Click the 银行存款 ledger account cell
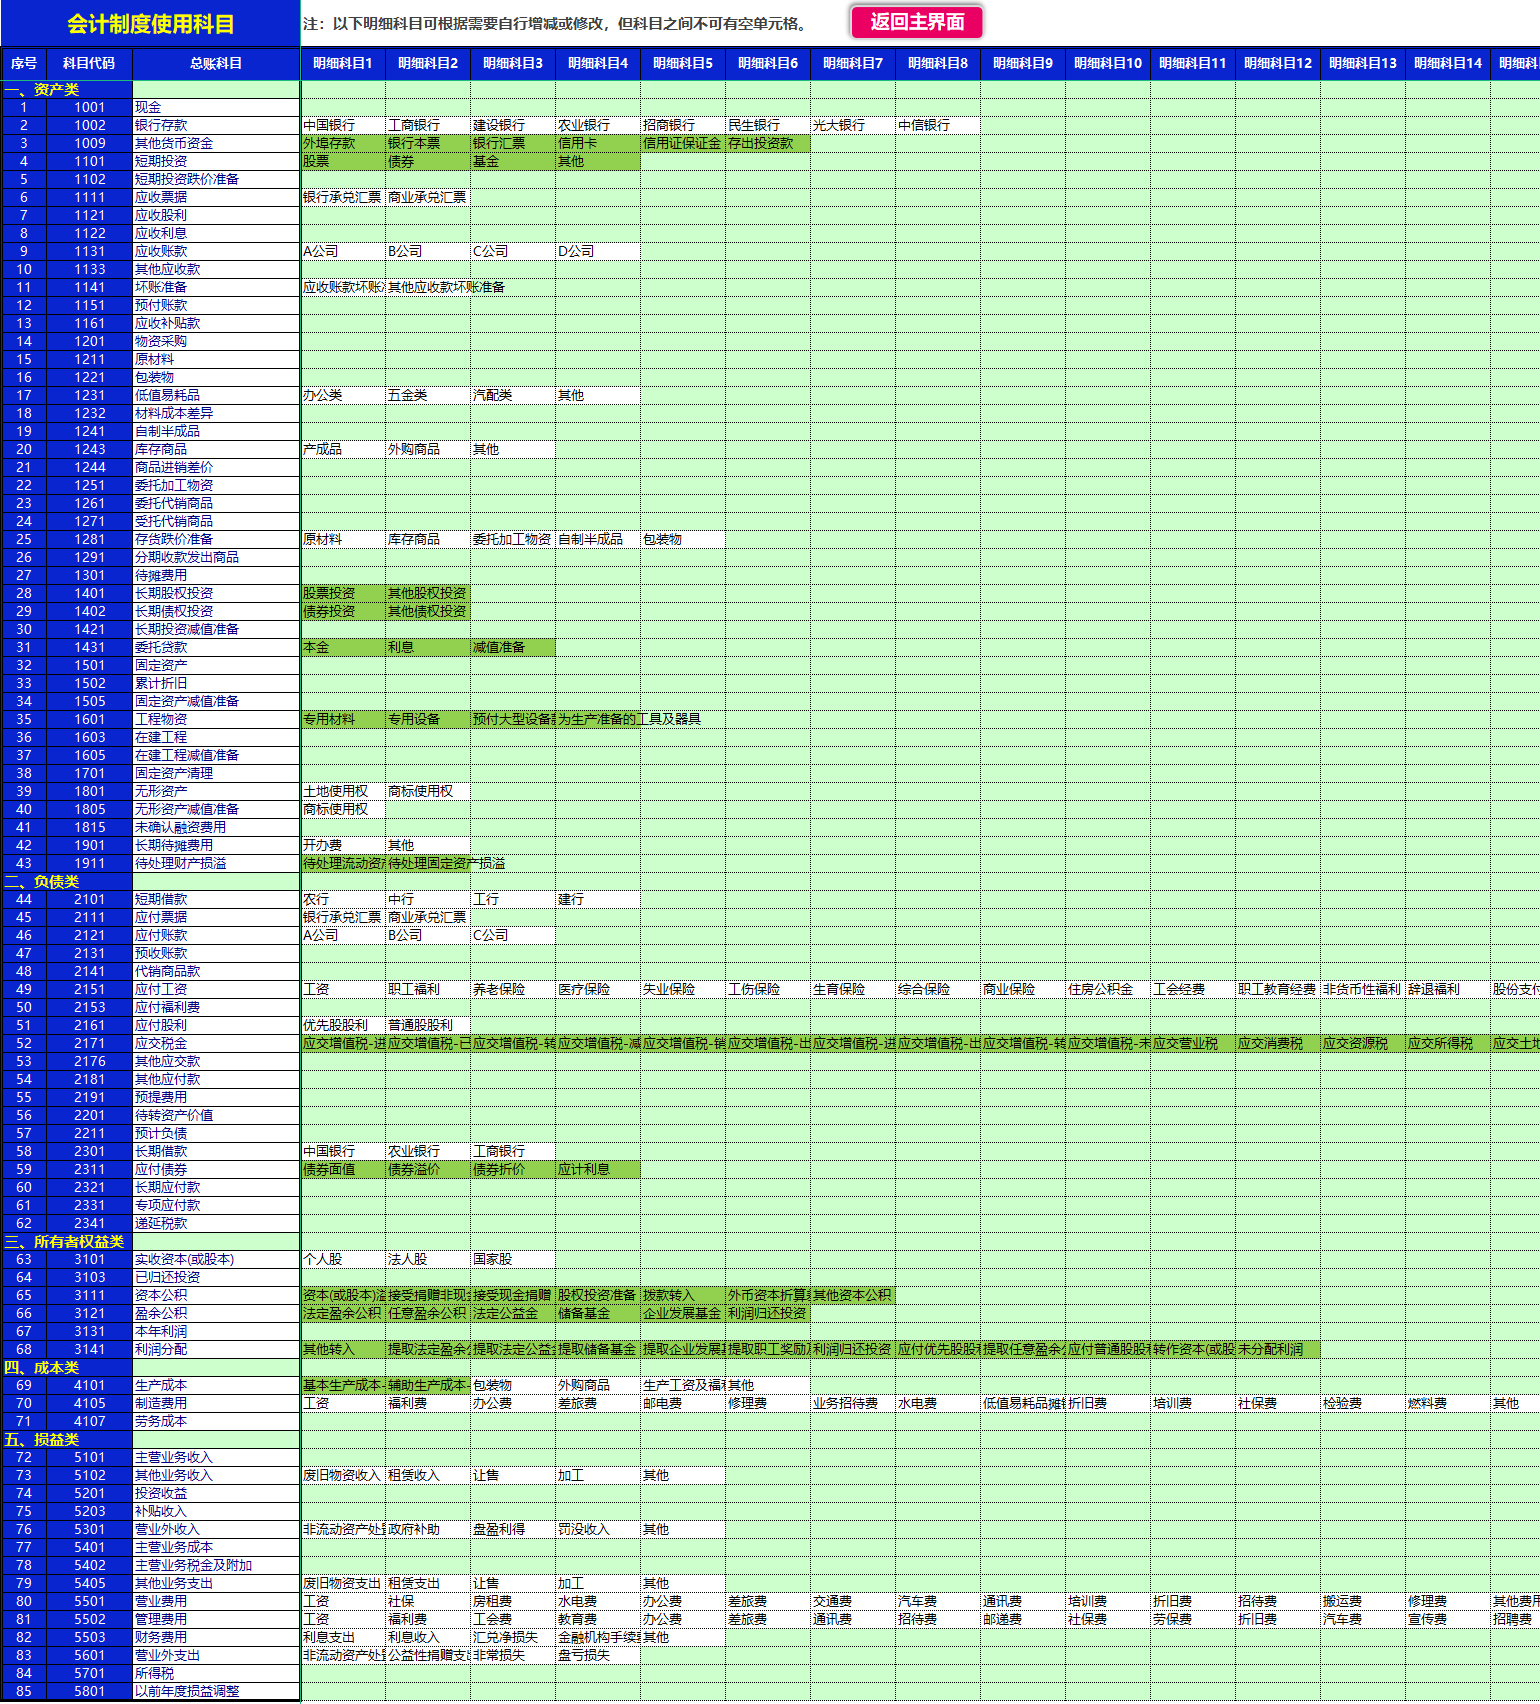 coord(216,125)
